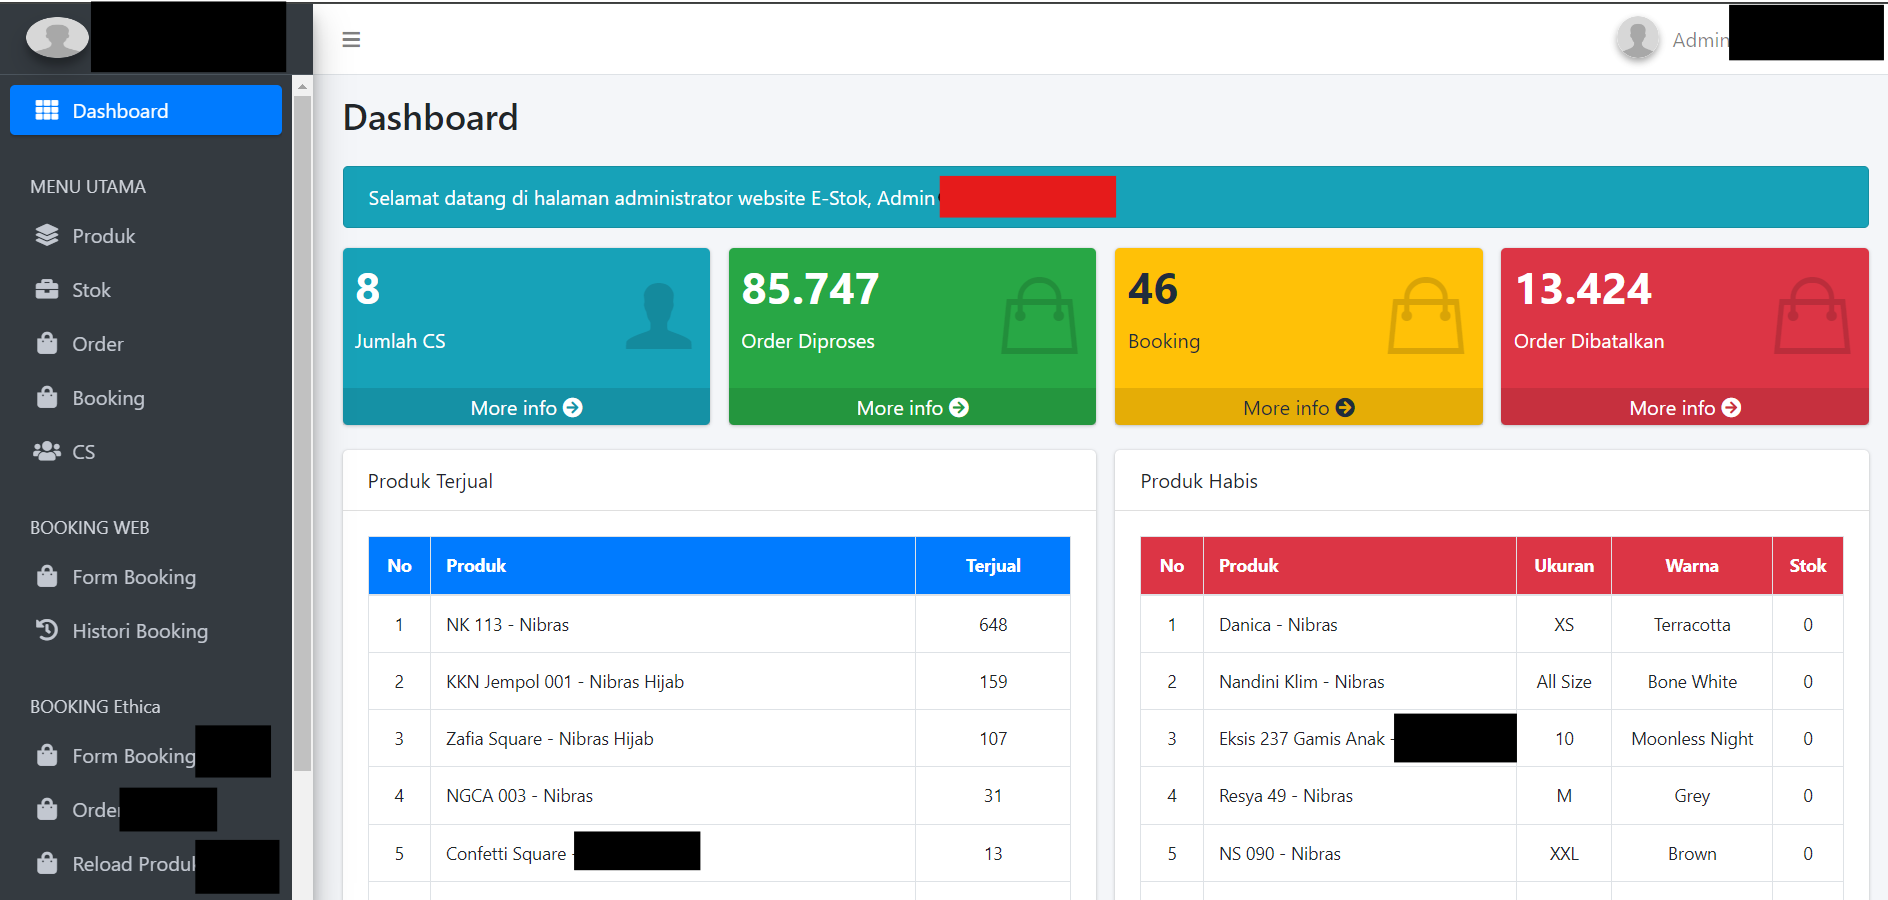Click More info on the Jumlah CS card
Image resolution: width=1888 pixels, height=900 pixels.
point(525,407)
